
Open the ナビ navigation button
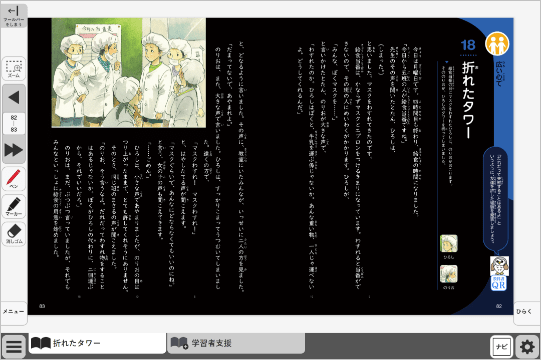point(501,346)
